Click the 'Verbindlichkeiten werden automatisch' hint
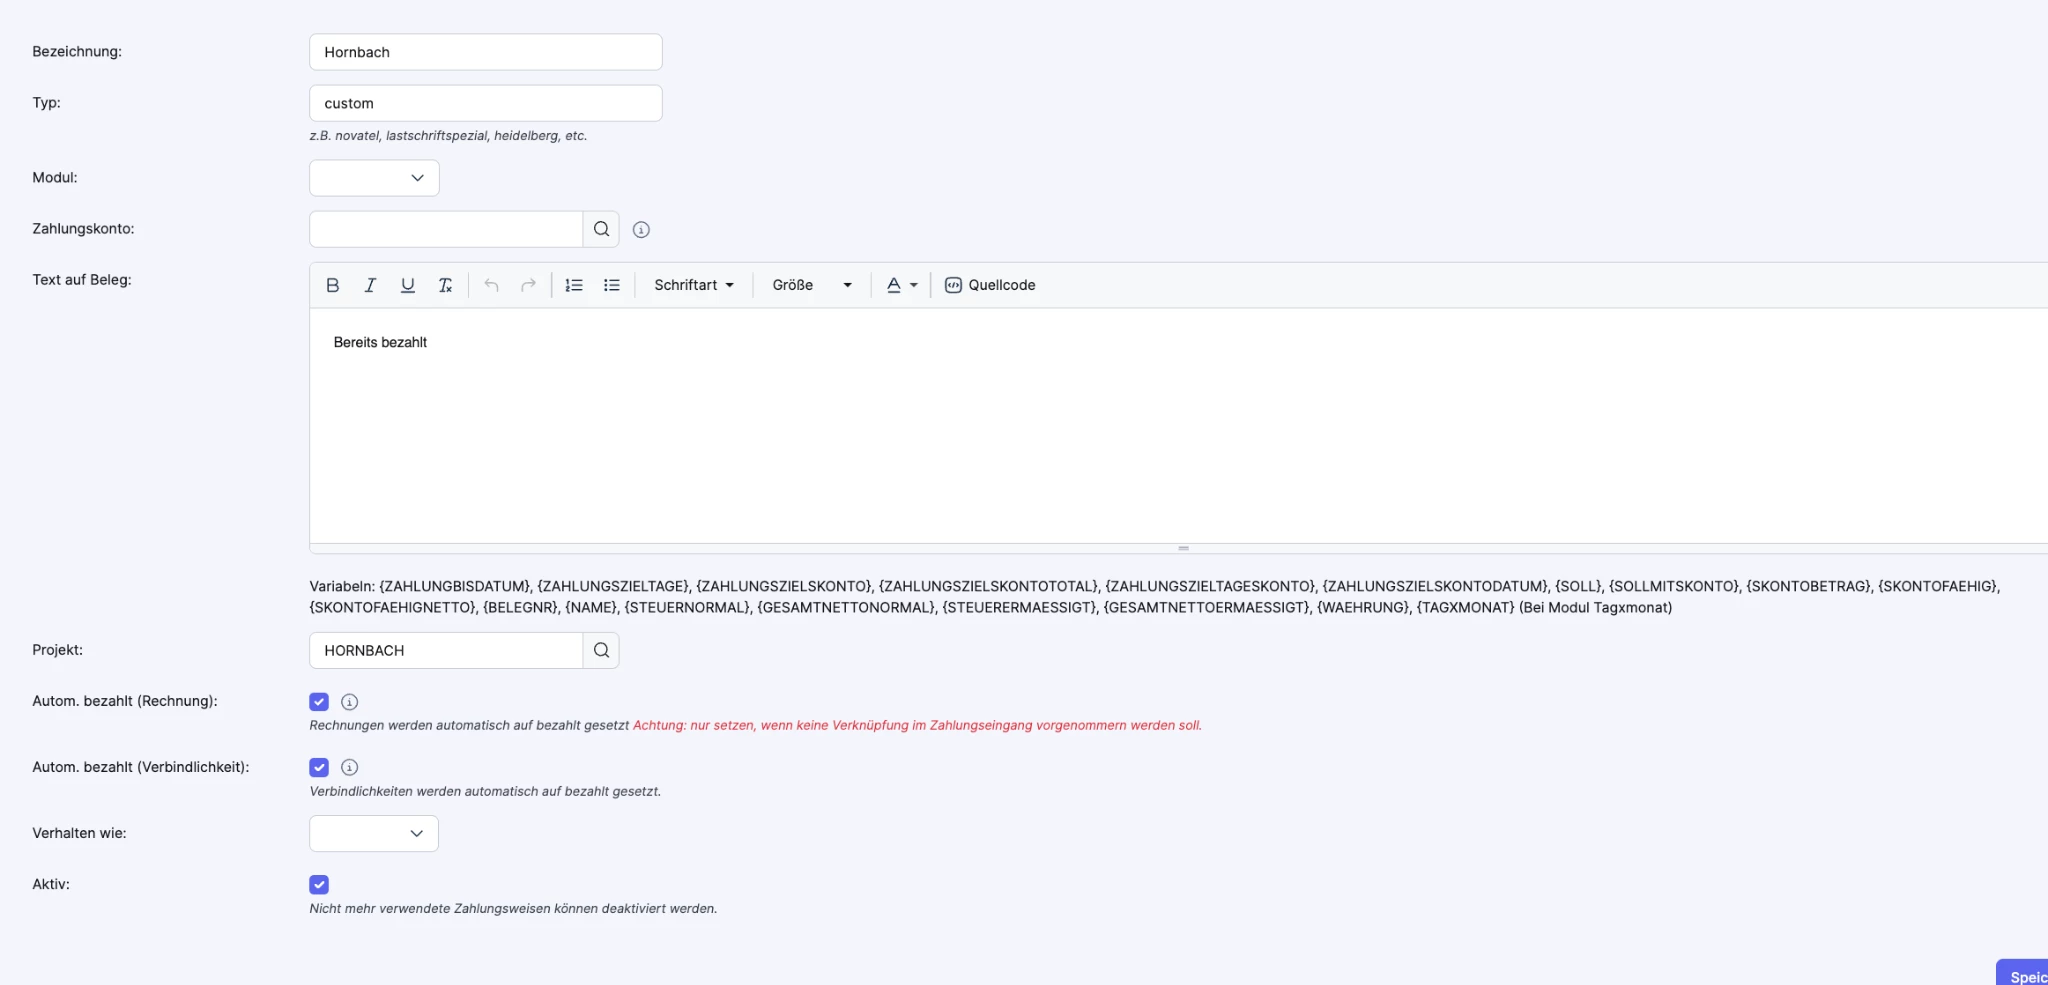Image resolution: width=2048 pixels, height=985 pixels. 485,791
